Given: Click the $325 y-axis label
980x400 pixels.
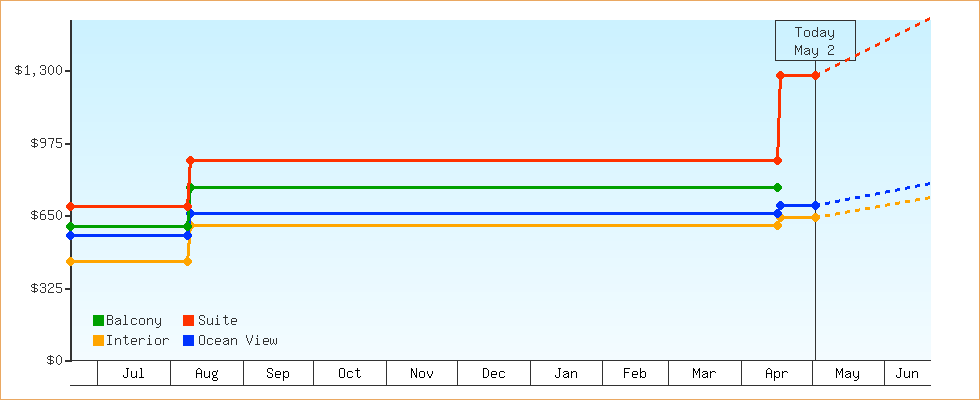Looking at the screenshot, I should [x=46, y=288].
